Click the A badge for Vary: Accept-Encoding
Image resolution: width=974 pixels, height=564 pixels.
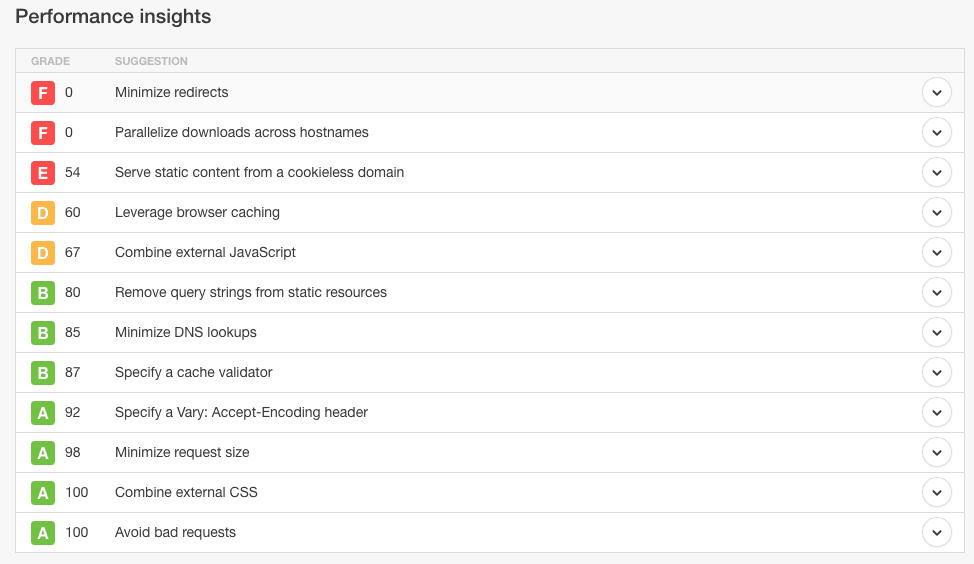point(43,413)
